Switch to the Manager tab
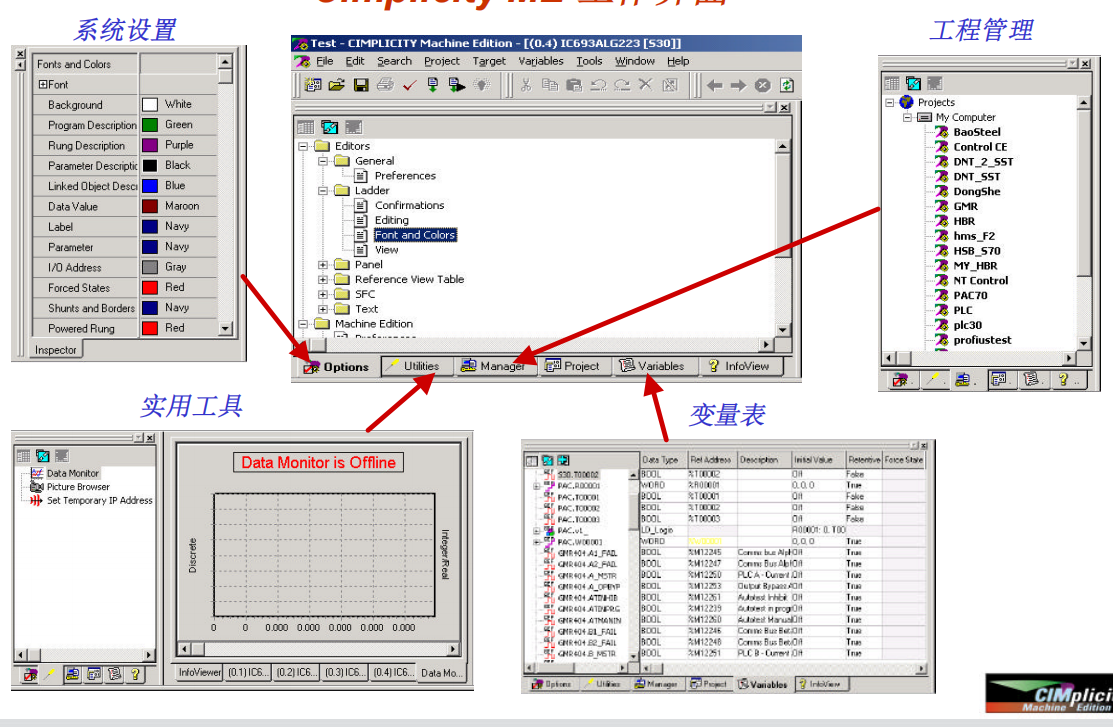Screen dimensions: 1113x728 tap(495, 366)
